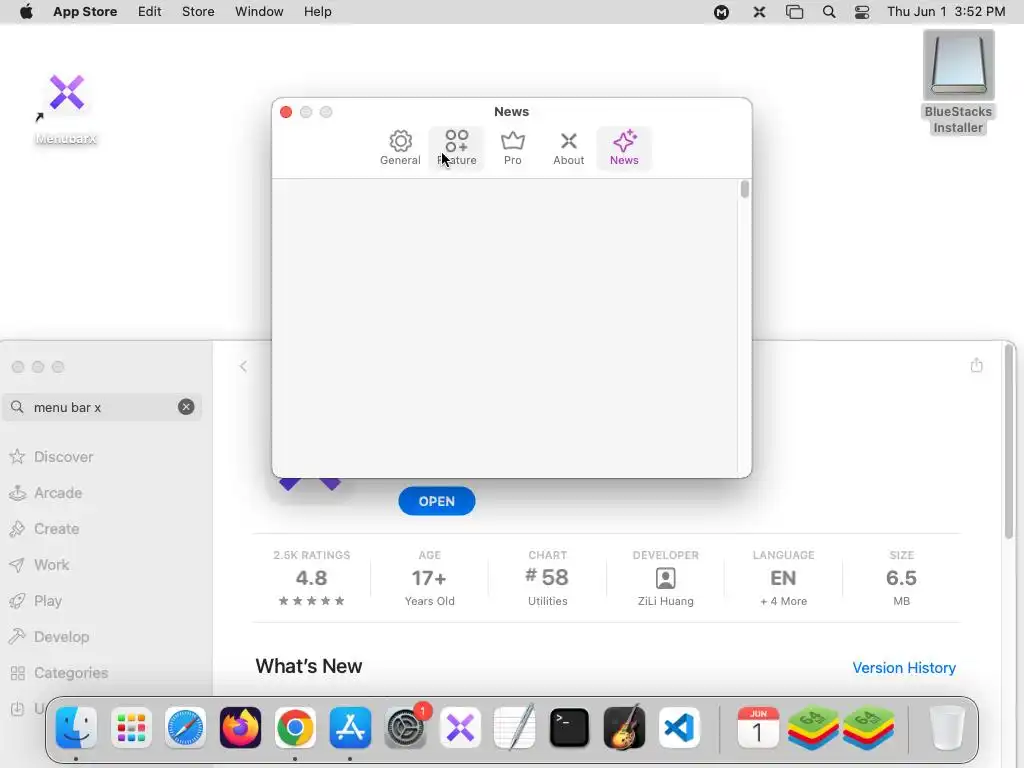The height and width of the screenshot is (768, 1024).
Task: Open the MenubarX shortcut on the desktop
Action: 67,108
